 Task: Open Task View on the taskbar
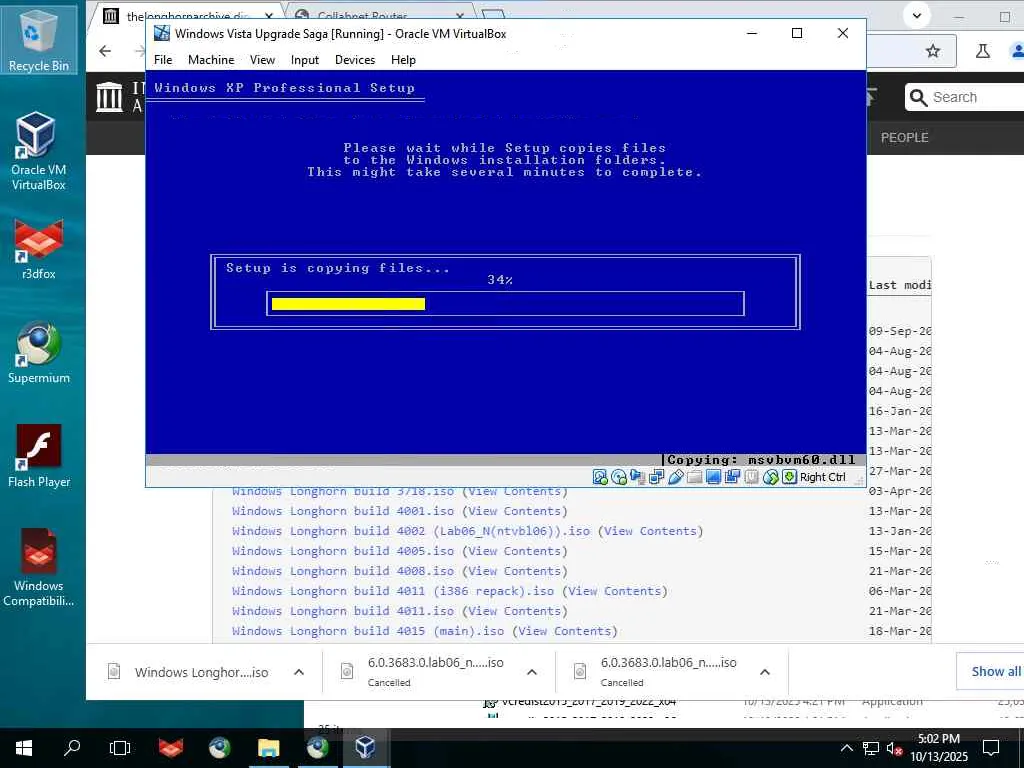coord(120,747)
